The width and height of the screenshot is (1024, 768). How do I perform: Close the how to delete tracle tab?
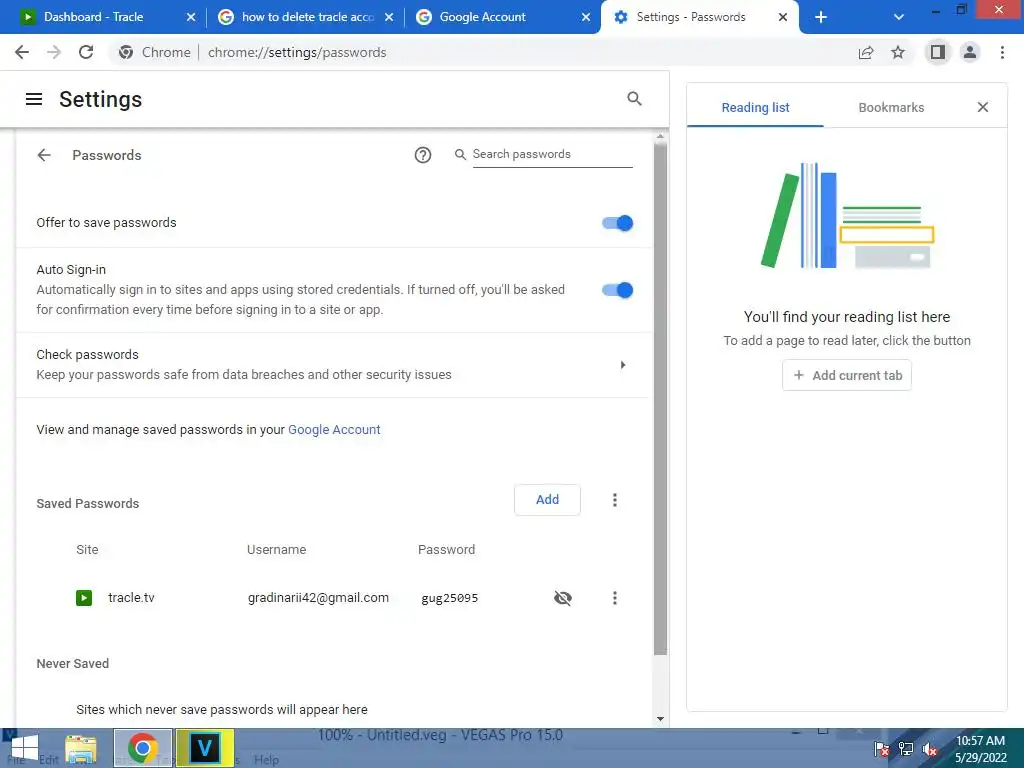click(389, 17)
